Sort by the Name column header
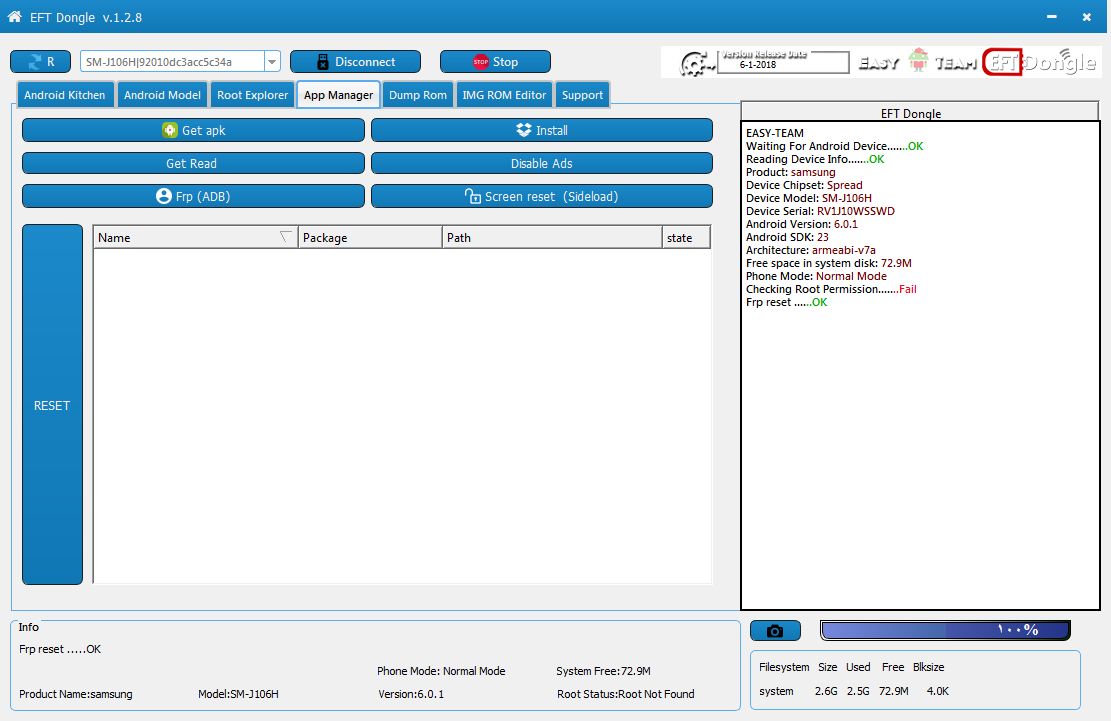The height and width of the screenshot is (721, 1111). click(x=196, y=238)
